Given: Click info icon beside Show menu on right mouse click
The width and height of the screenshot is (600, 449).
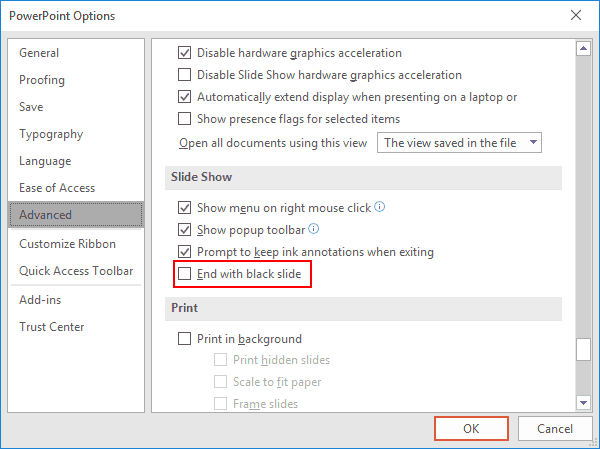Looking at the screenshot, I should click(x=379, y=207).
